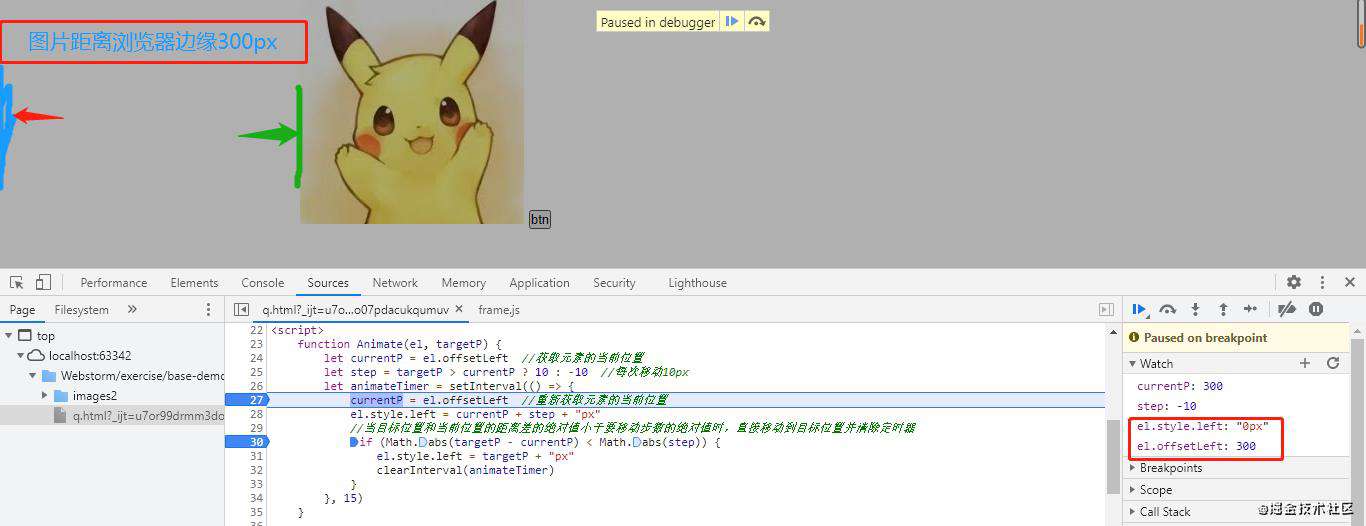Open the Lighthouse tab
1366x526 pixels.
pyautogui.click(x=697, y=283)
